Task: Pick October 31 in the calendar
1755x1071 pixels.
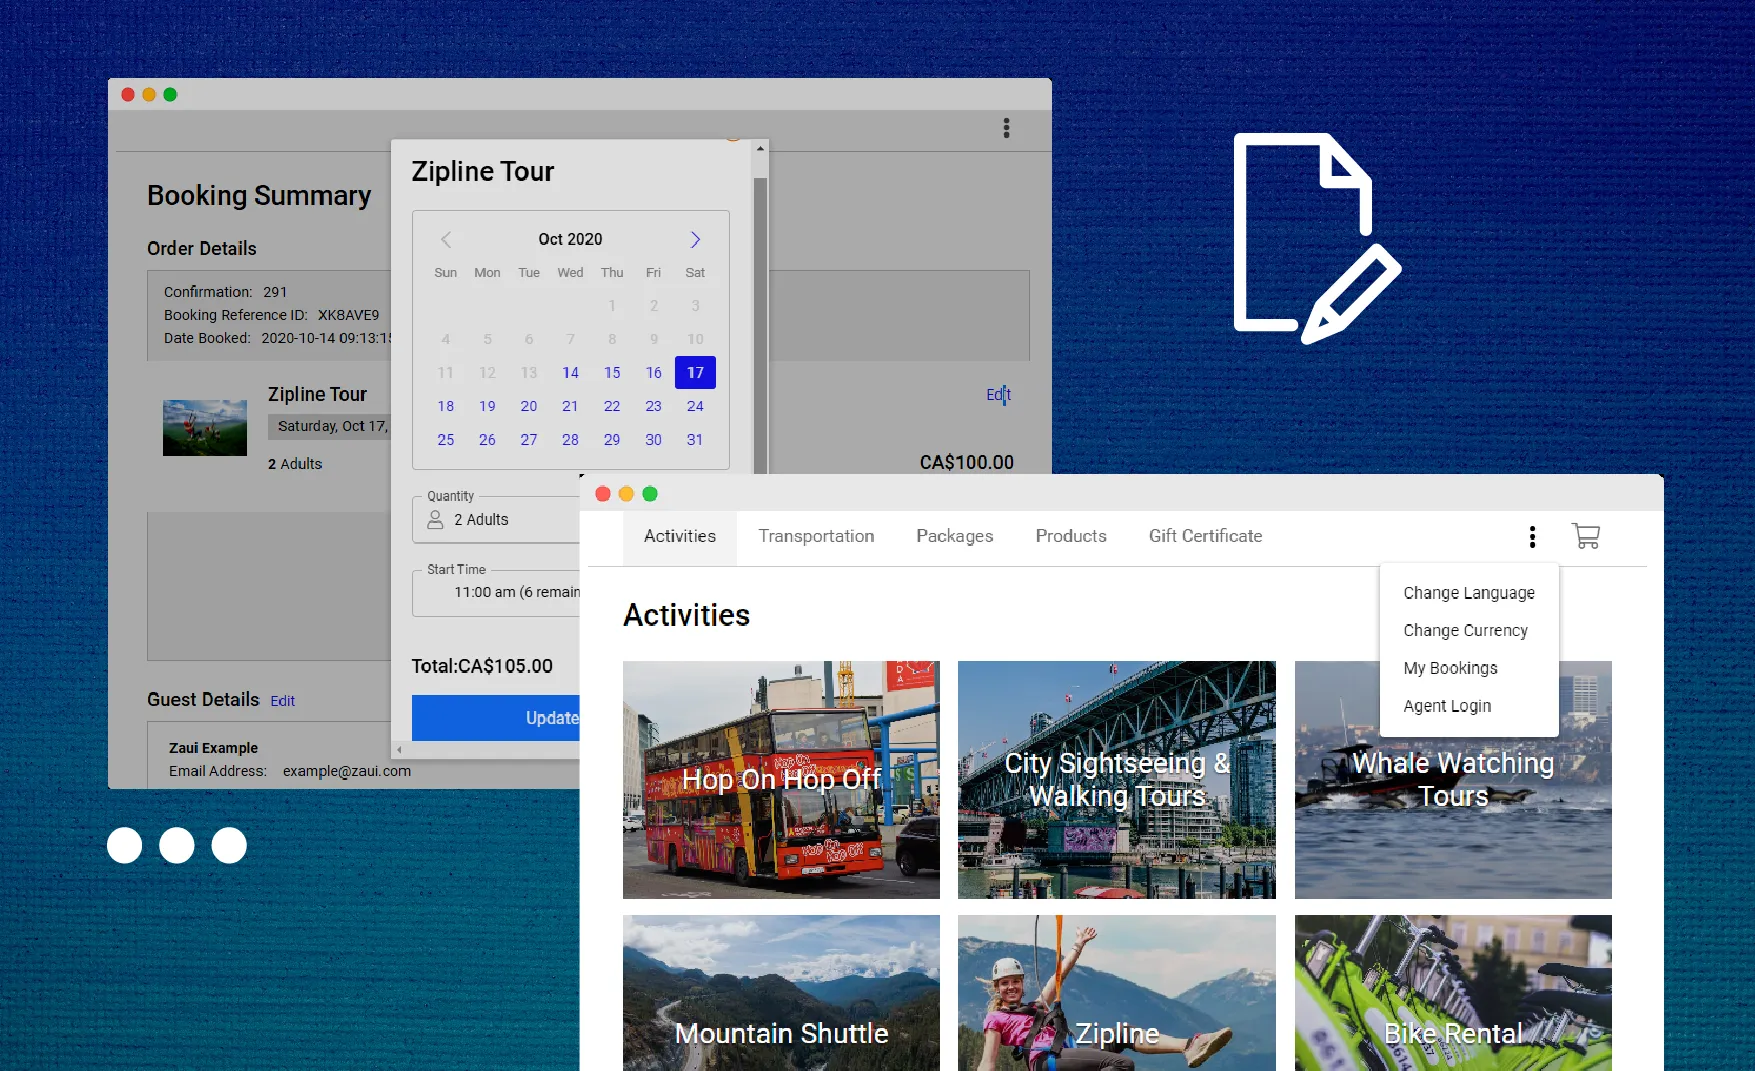Action: 695,439
